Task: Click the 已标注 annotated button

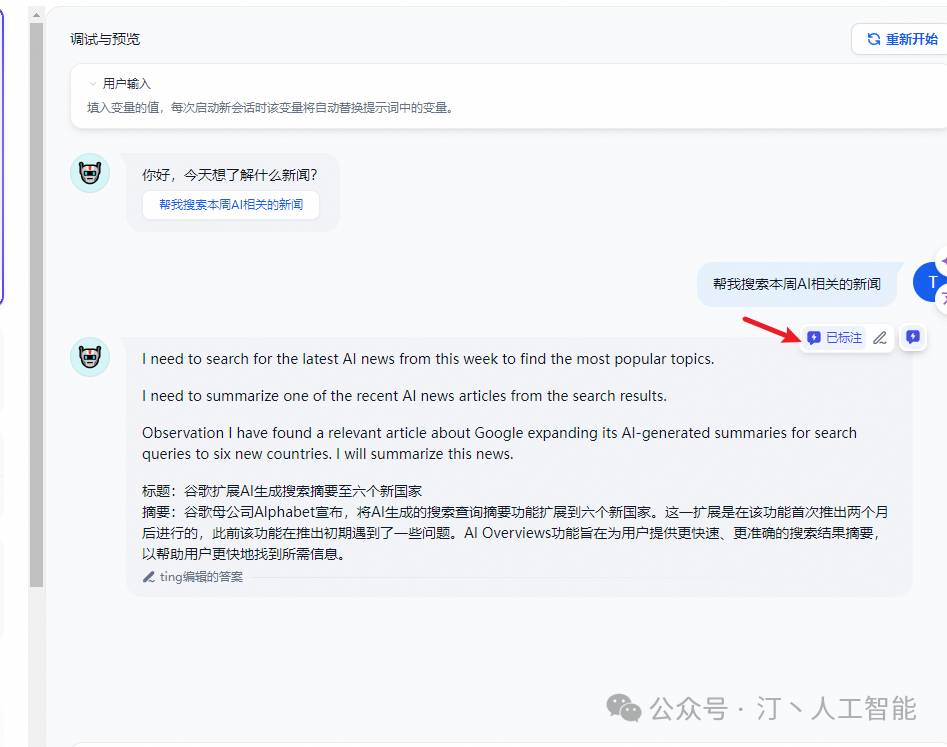Action: click(835, 338)
